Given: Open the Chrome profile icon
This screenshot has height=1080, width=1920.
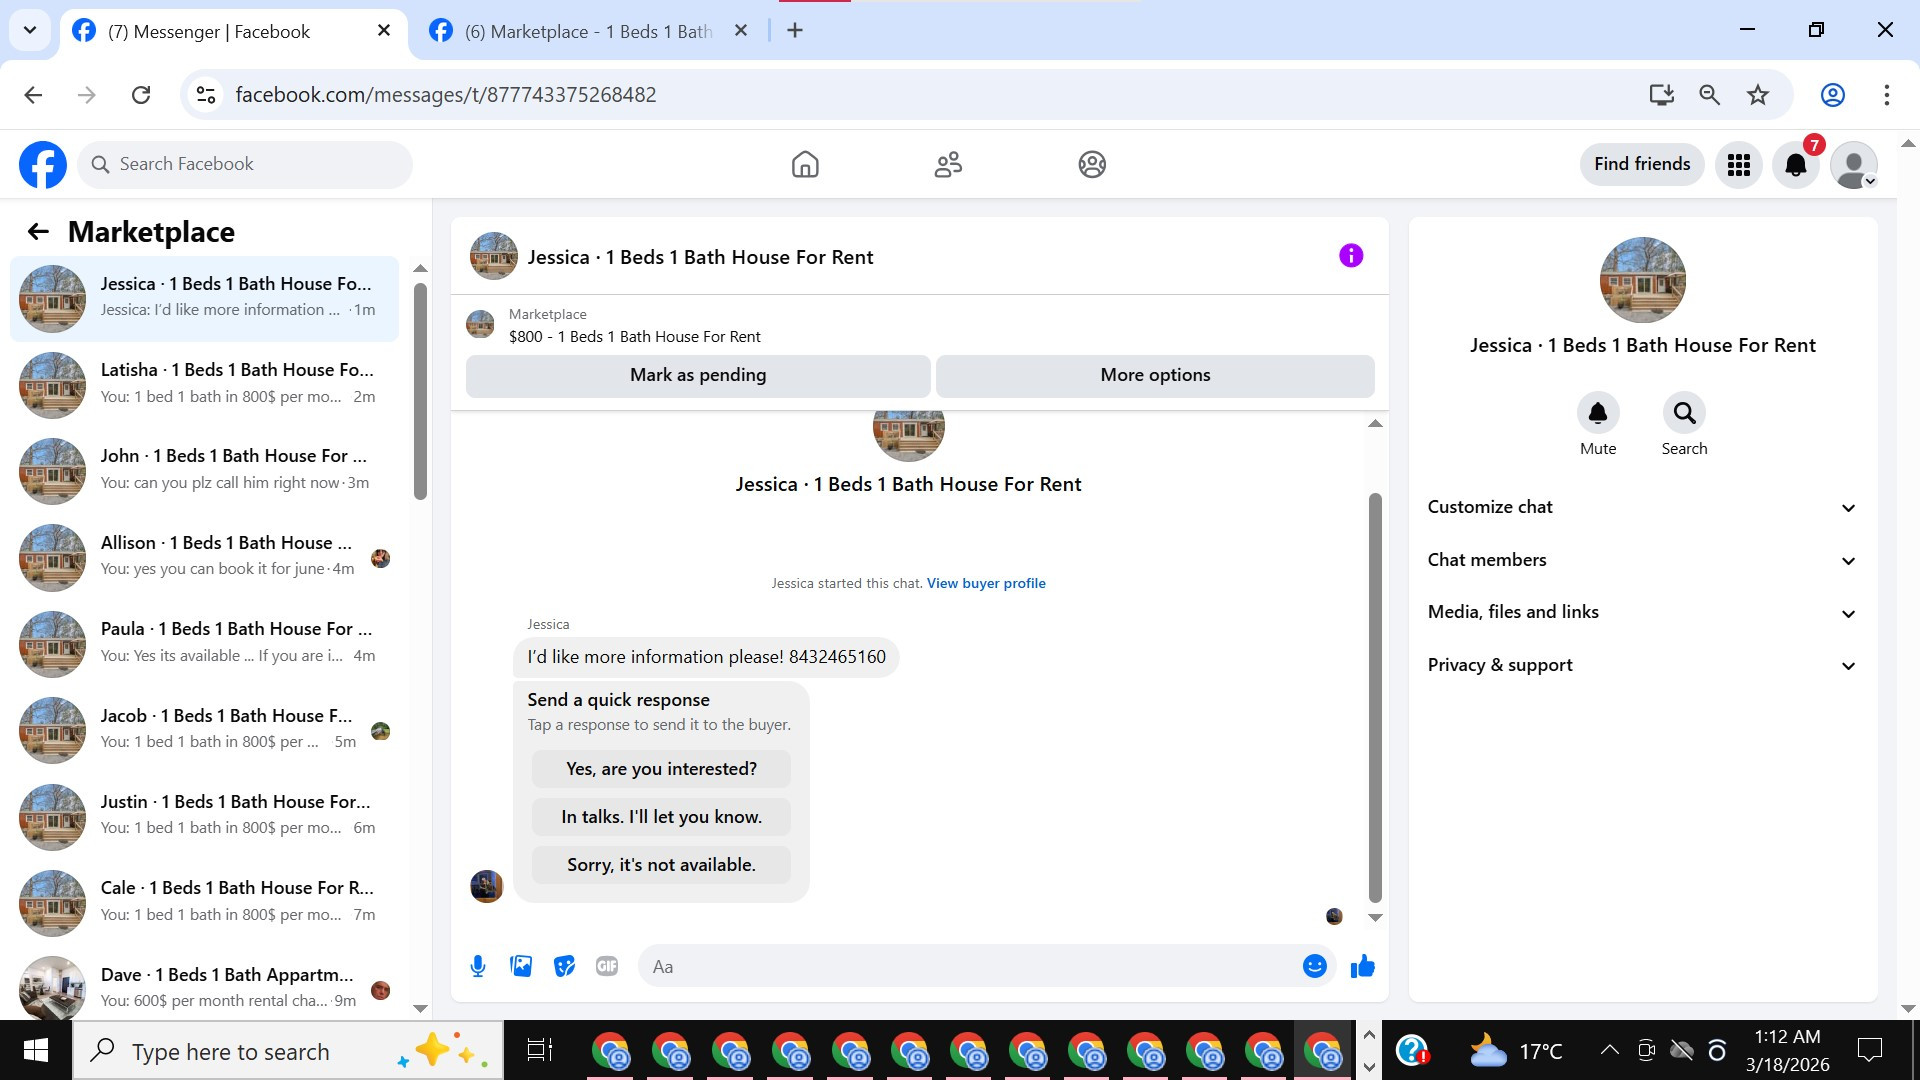Looking at the screenshot, I should coord(1833,95).
